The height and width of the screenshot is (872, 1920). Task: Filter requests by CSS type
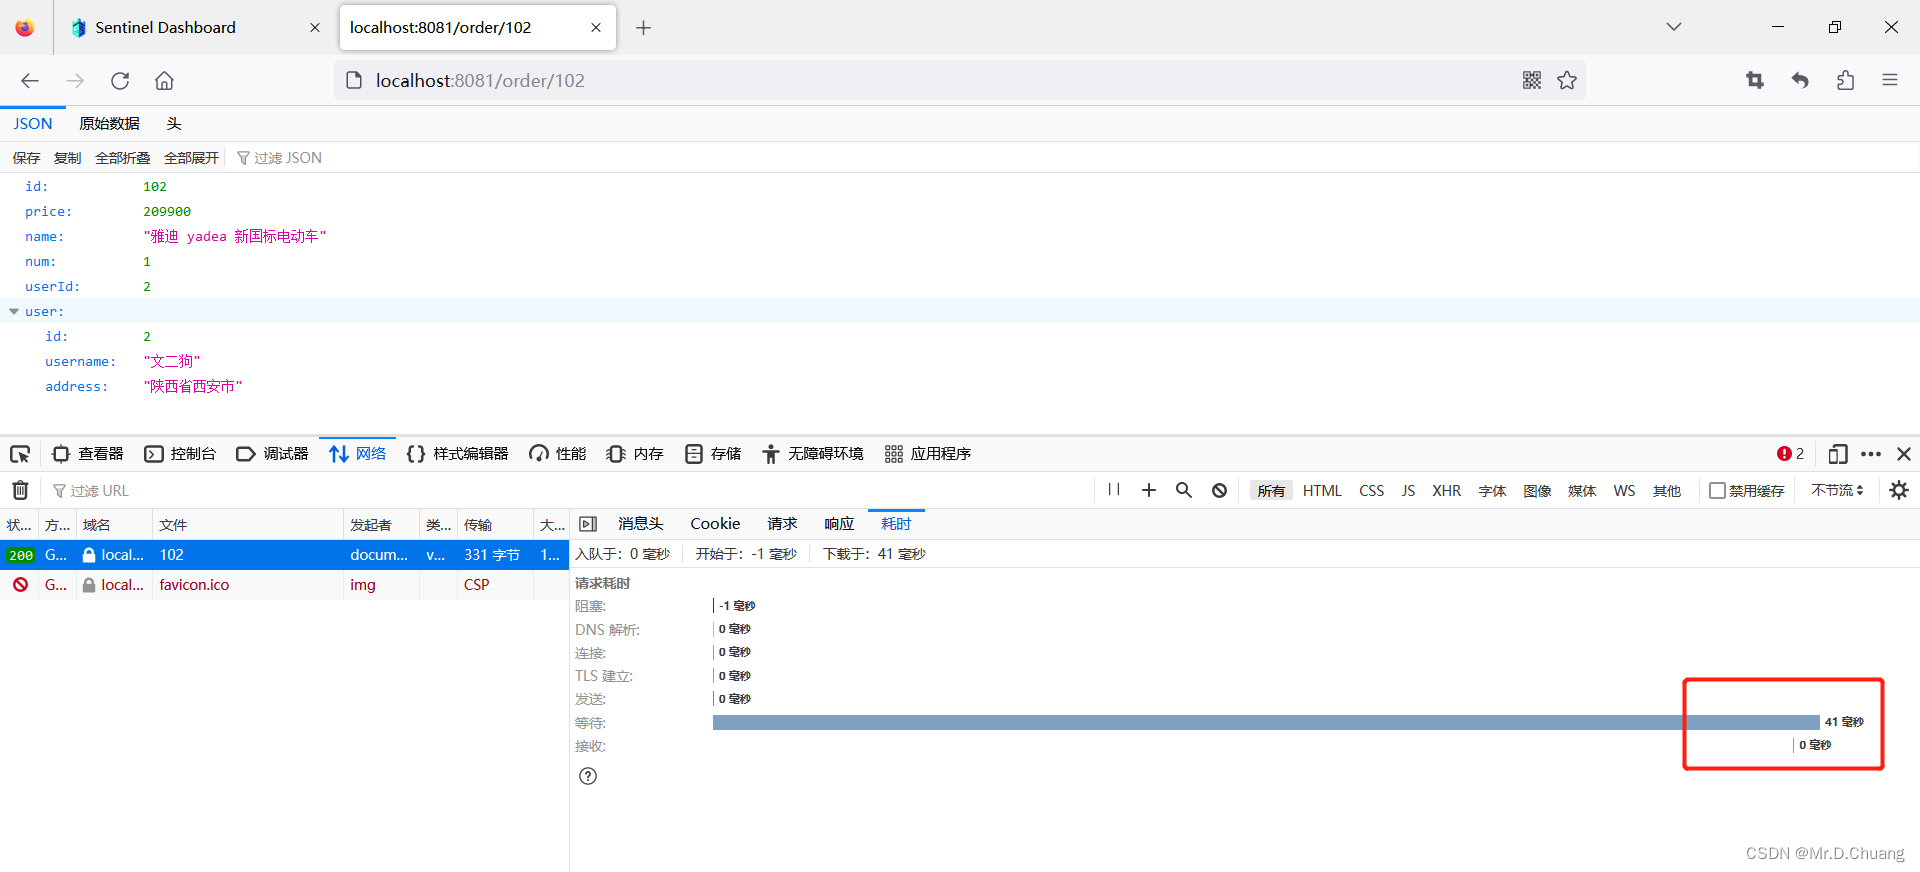(1371, 491)
